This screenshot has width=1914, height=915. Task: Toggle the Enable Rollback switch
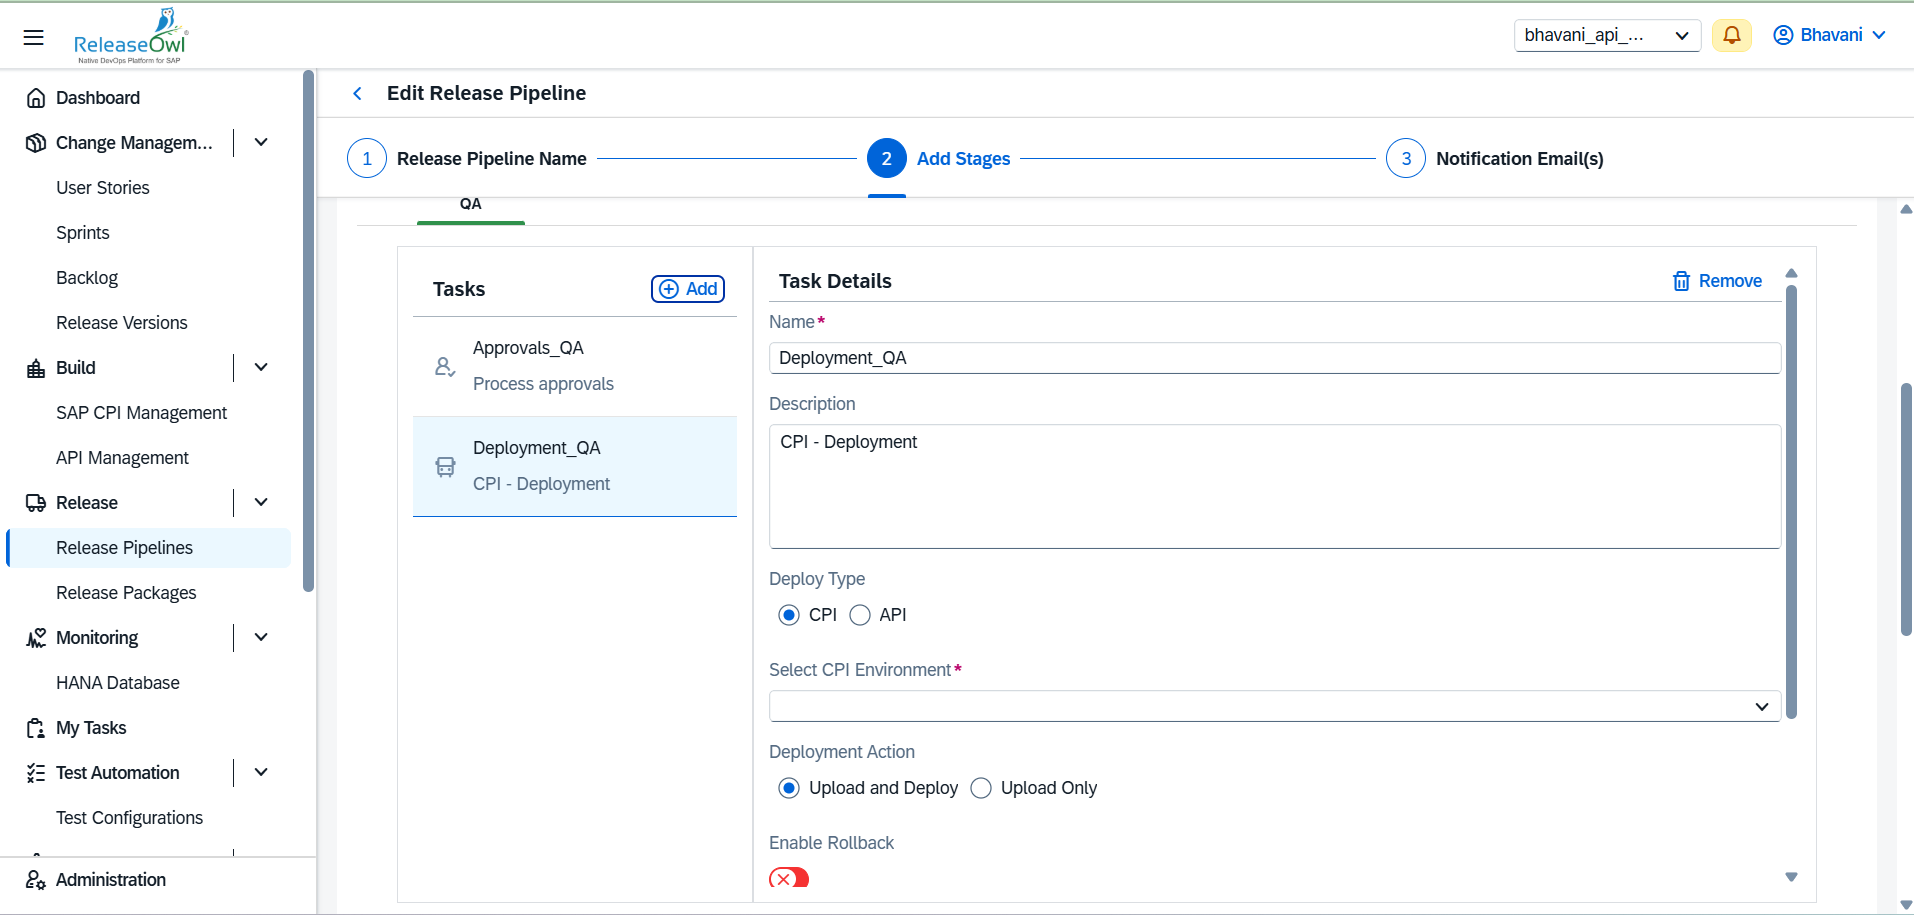coord(788,878)
